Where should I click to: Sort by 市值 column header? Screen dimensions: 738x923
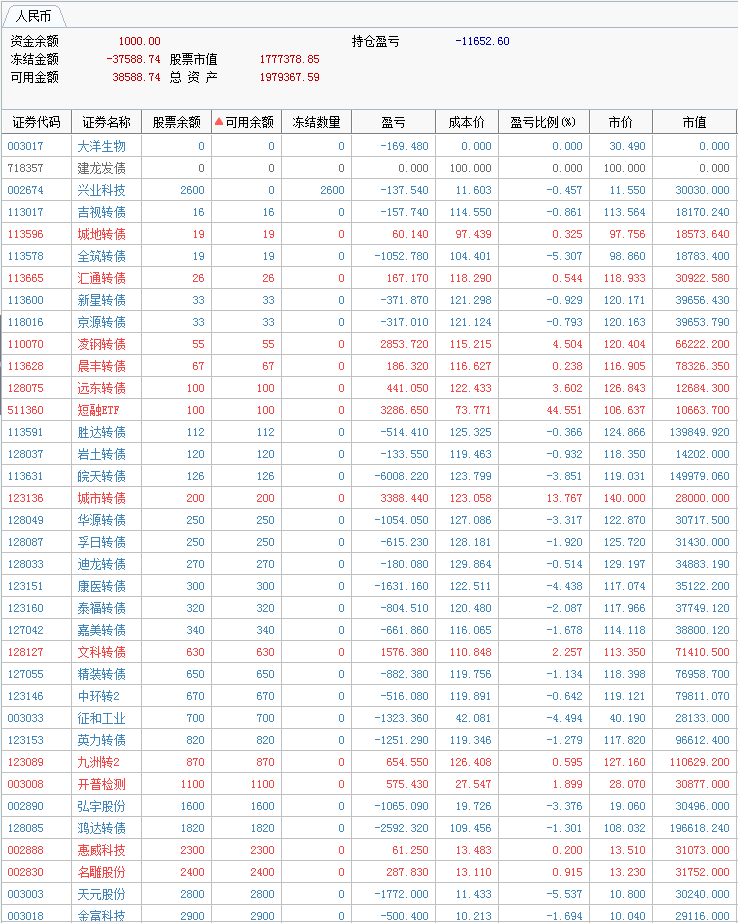pyautogui.click(x=694, y=122)
